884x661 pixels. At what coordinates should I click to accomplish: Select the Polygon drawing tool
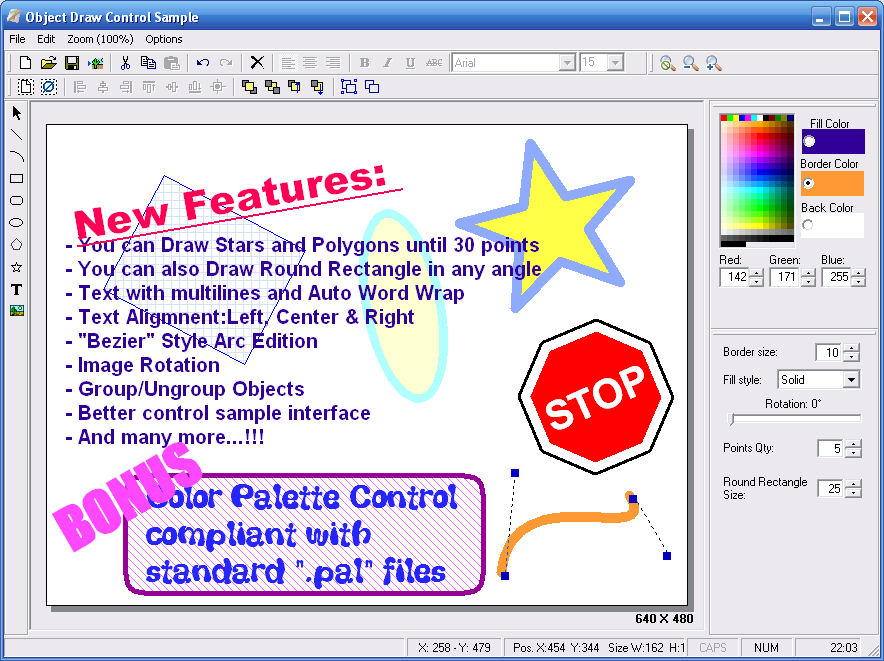(x=16, y=245)
